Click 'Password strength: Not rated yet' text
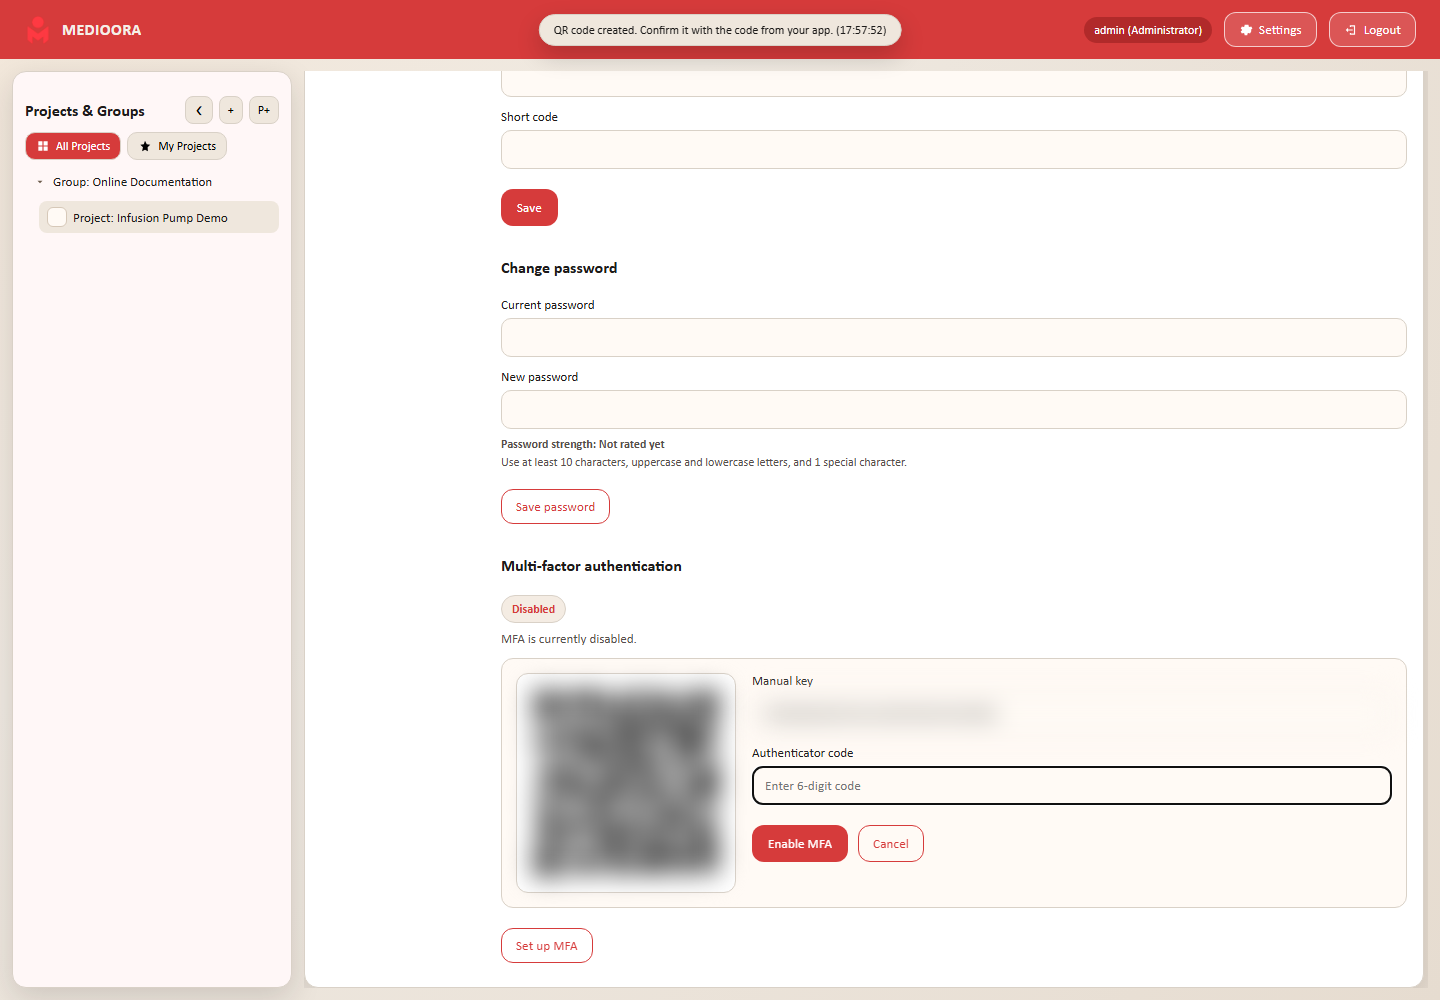Image resolution: width=1440 pixels, height=1000 pixels. coord(582,444)
